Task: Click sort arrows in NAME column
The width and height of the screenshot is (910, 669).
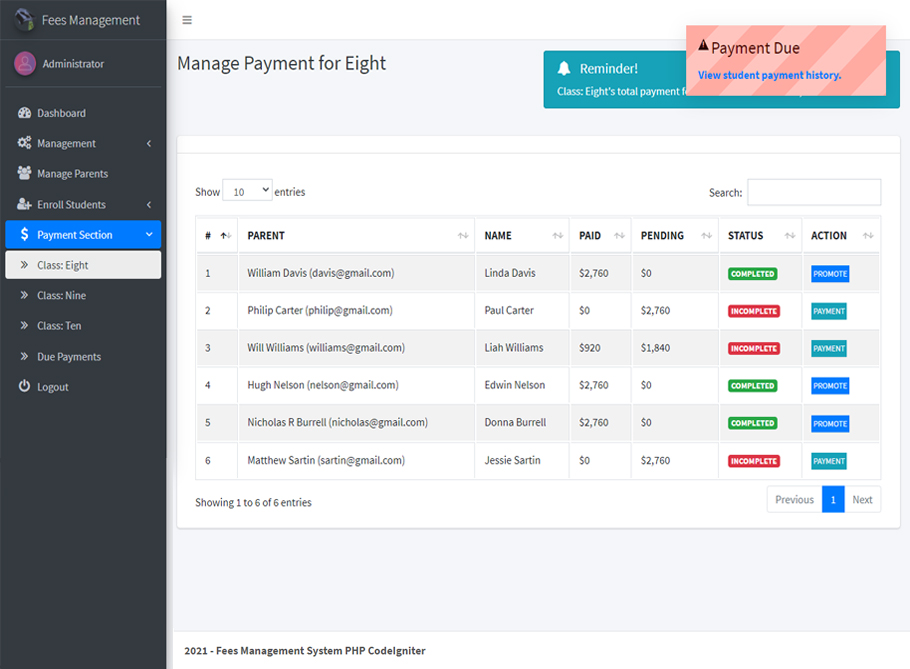Action: (558, 236)
